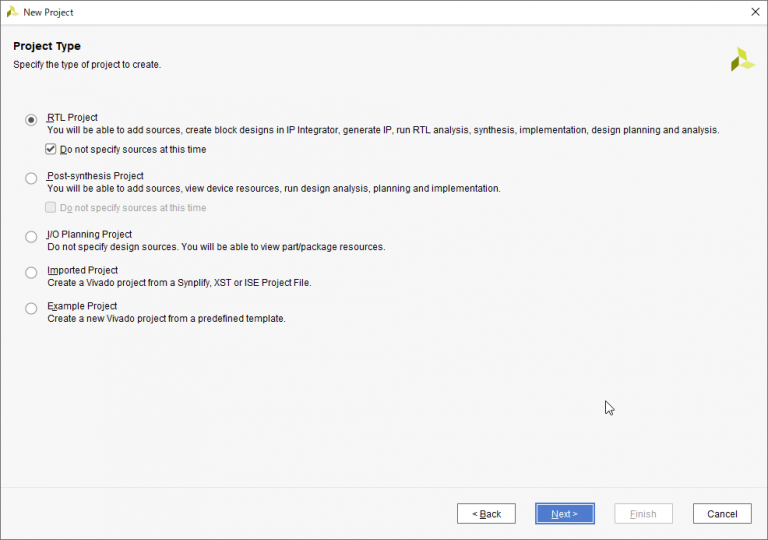Click the Xilinx logo in header
Screen dimensions: 768x540
coord(742,59)
